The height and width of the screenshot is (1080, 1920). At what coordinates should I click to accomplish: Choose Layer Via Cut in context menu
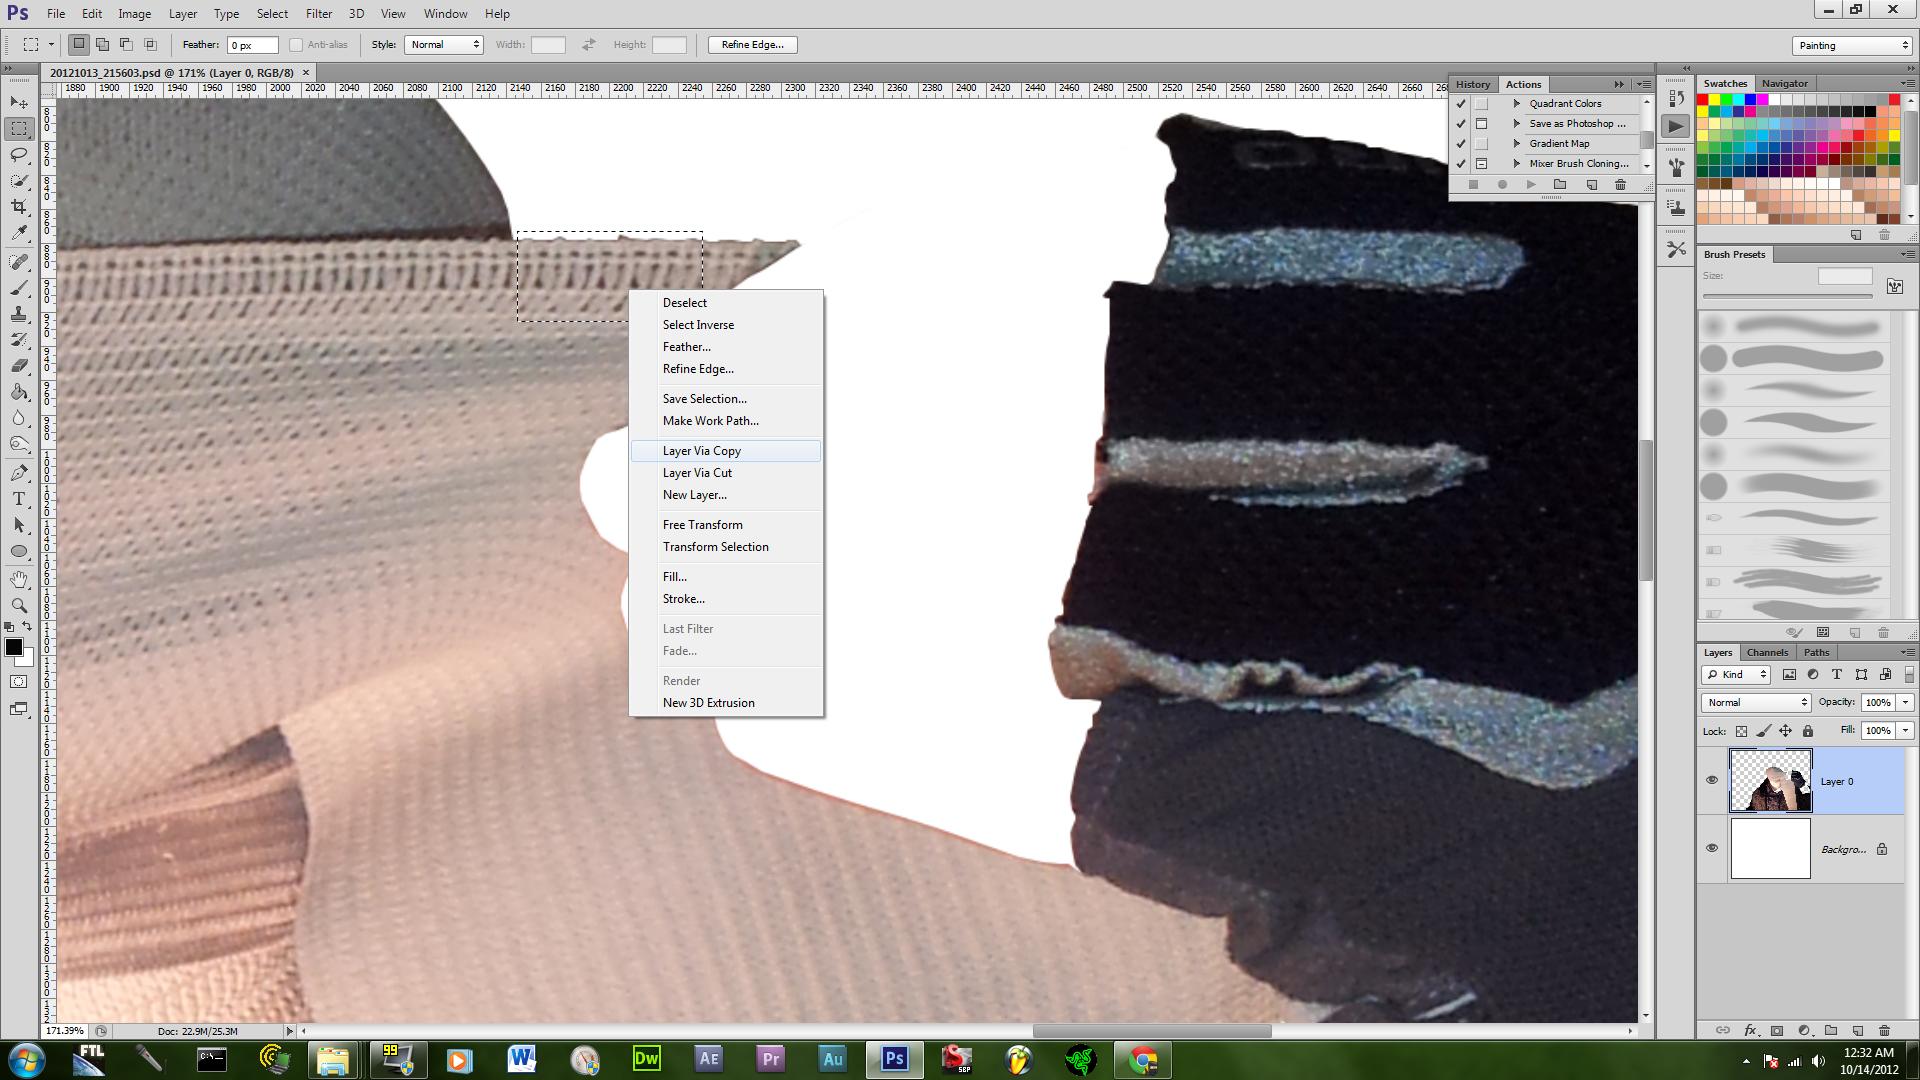(x=726, y=473)
